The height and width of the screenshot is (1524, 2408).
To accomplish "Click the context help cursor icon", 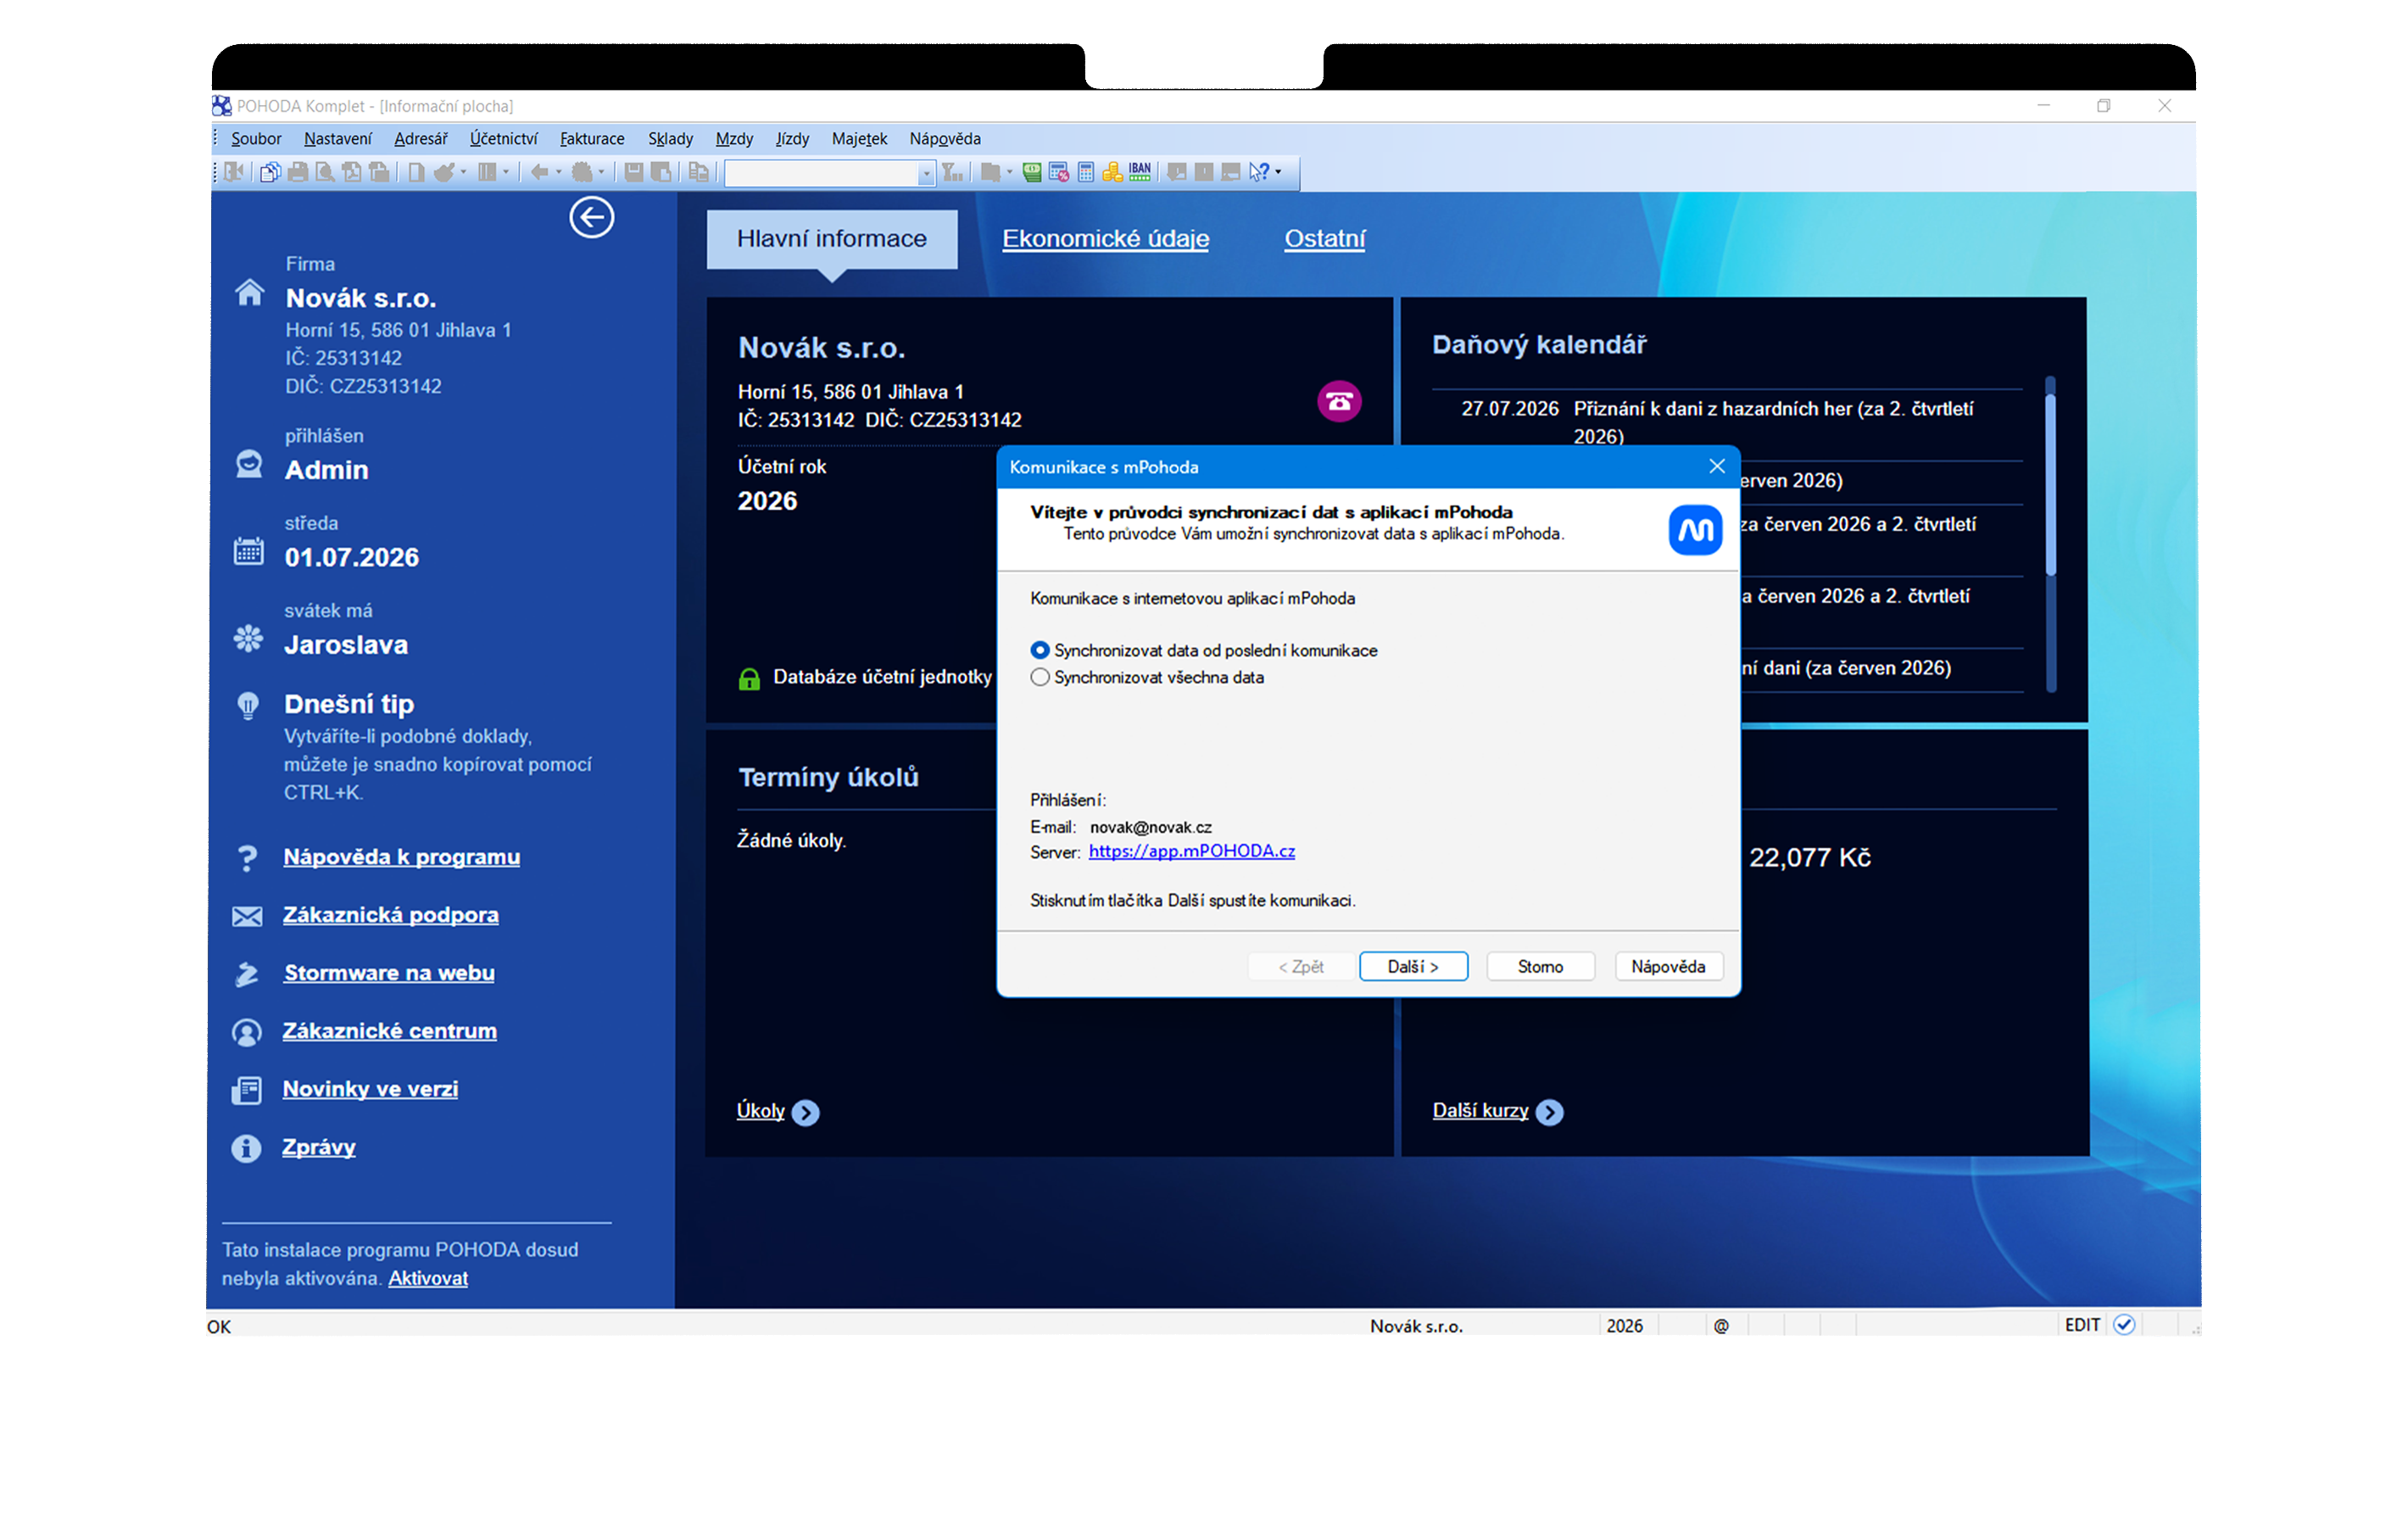I will (1259, 172).
